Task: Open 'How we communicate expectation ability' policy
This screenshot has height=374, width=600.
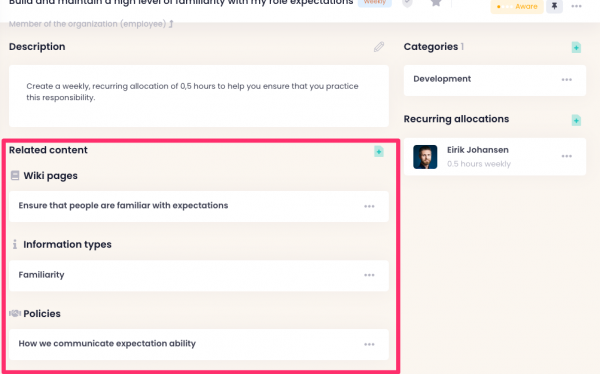Action: coord(107,343)
